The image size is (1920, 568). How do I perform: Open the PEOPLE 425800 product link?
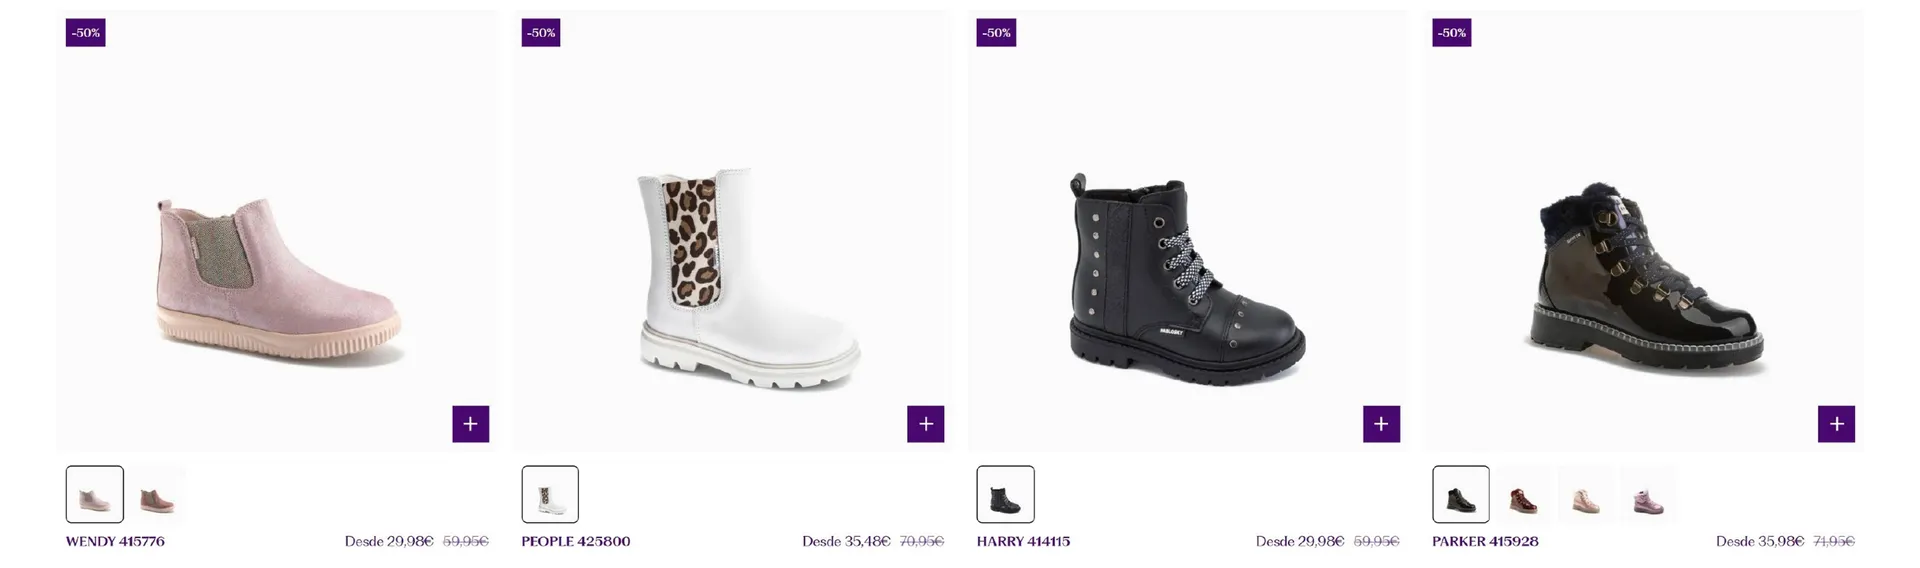click(575, 541)
